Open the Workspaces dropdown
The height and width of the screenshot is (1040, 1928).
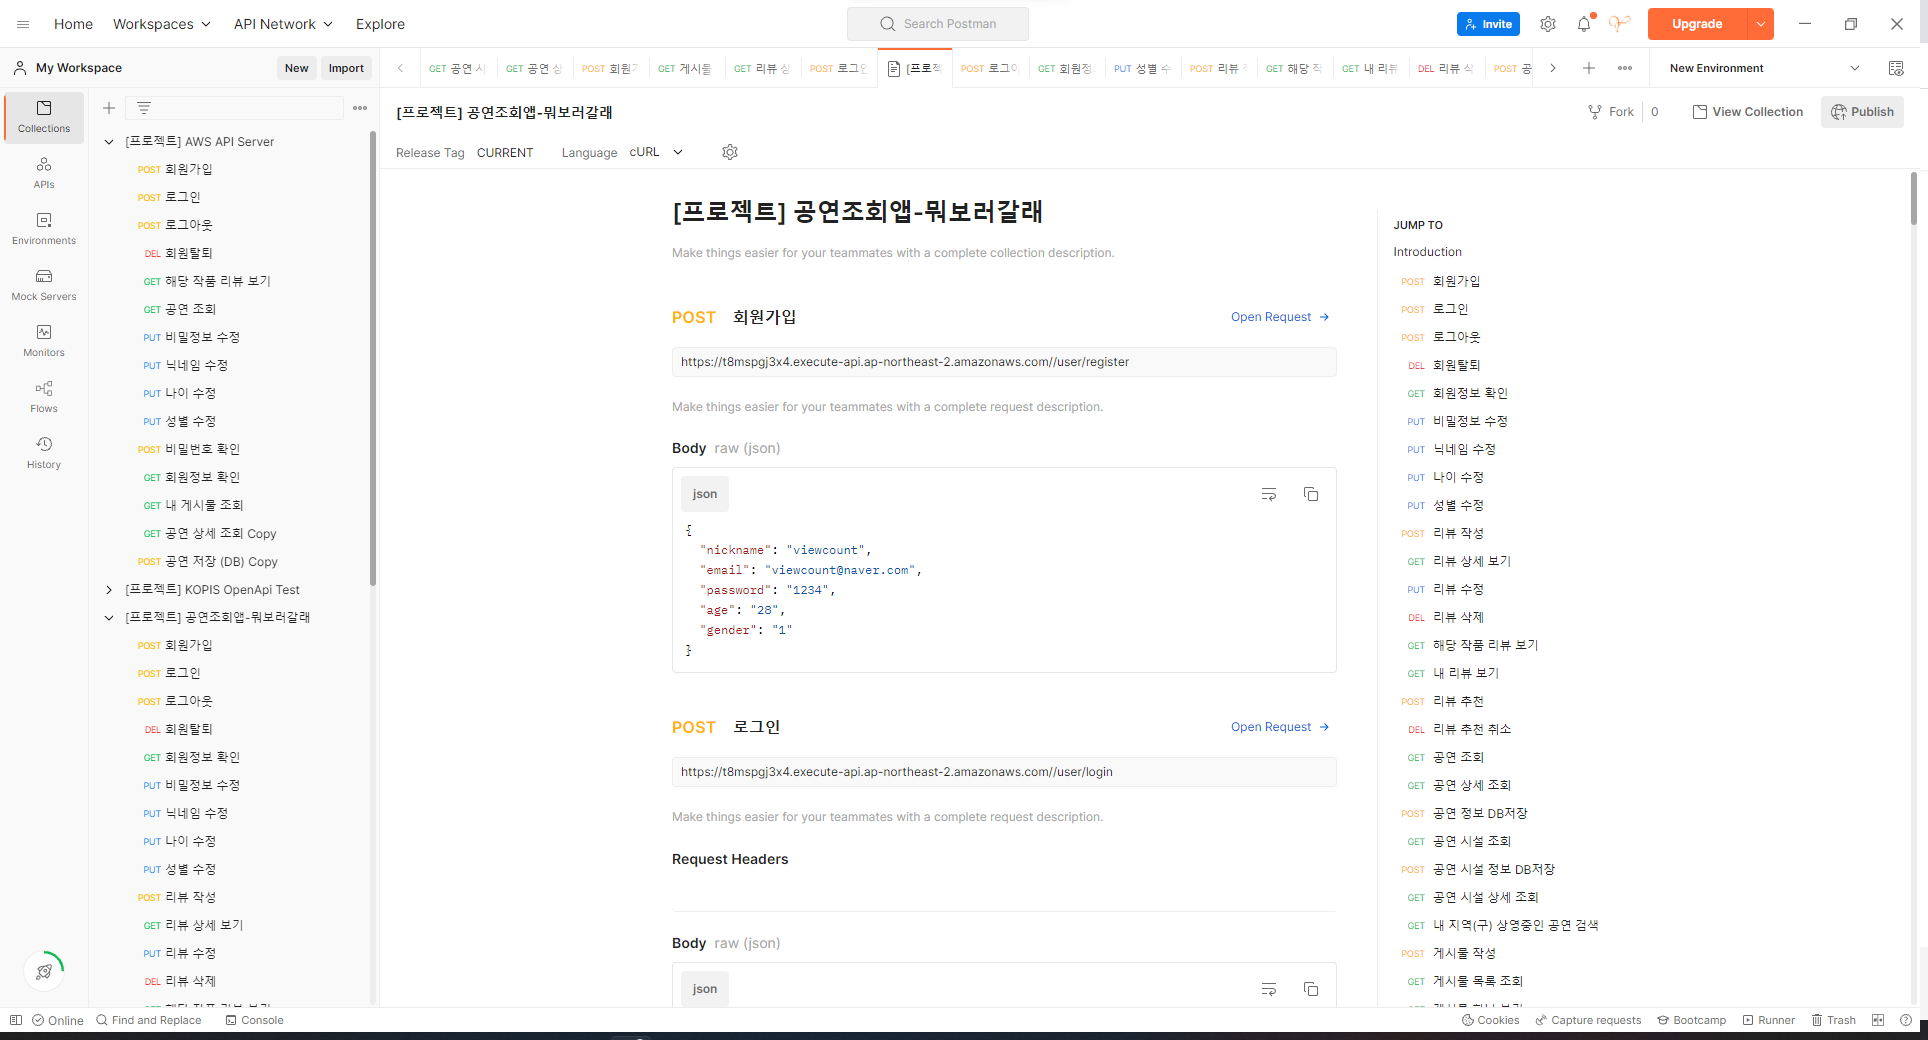click(162, 24)
